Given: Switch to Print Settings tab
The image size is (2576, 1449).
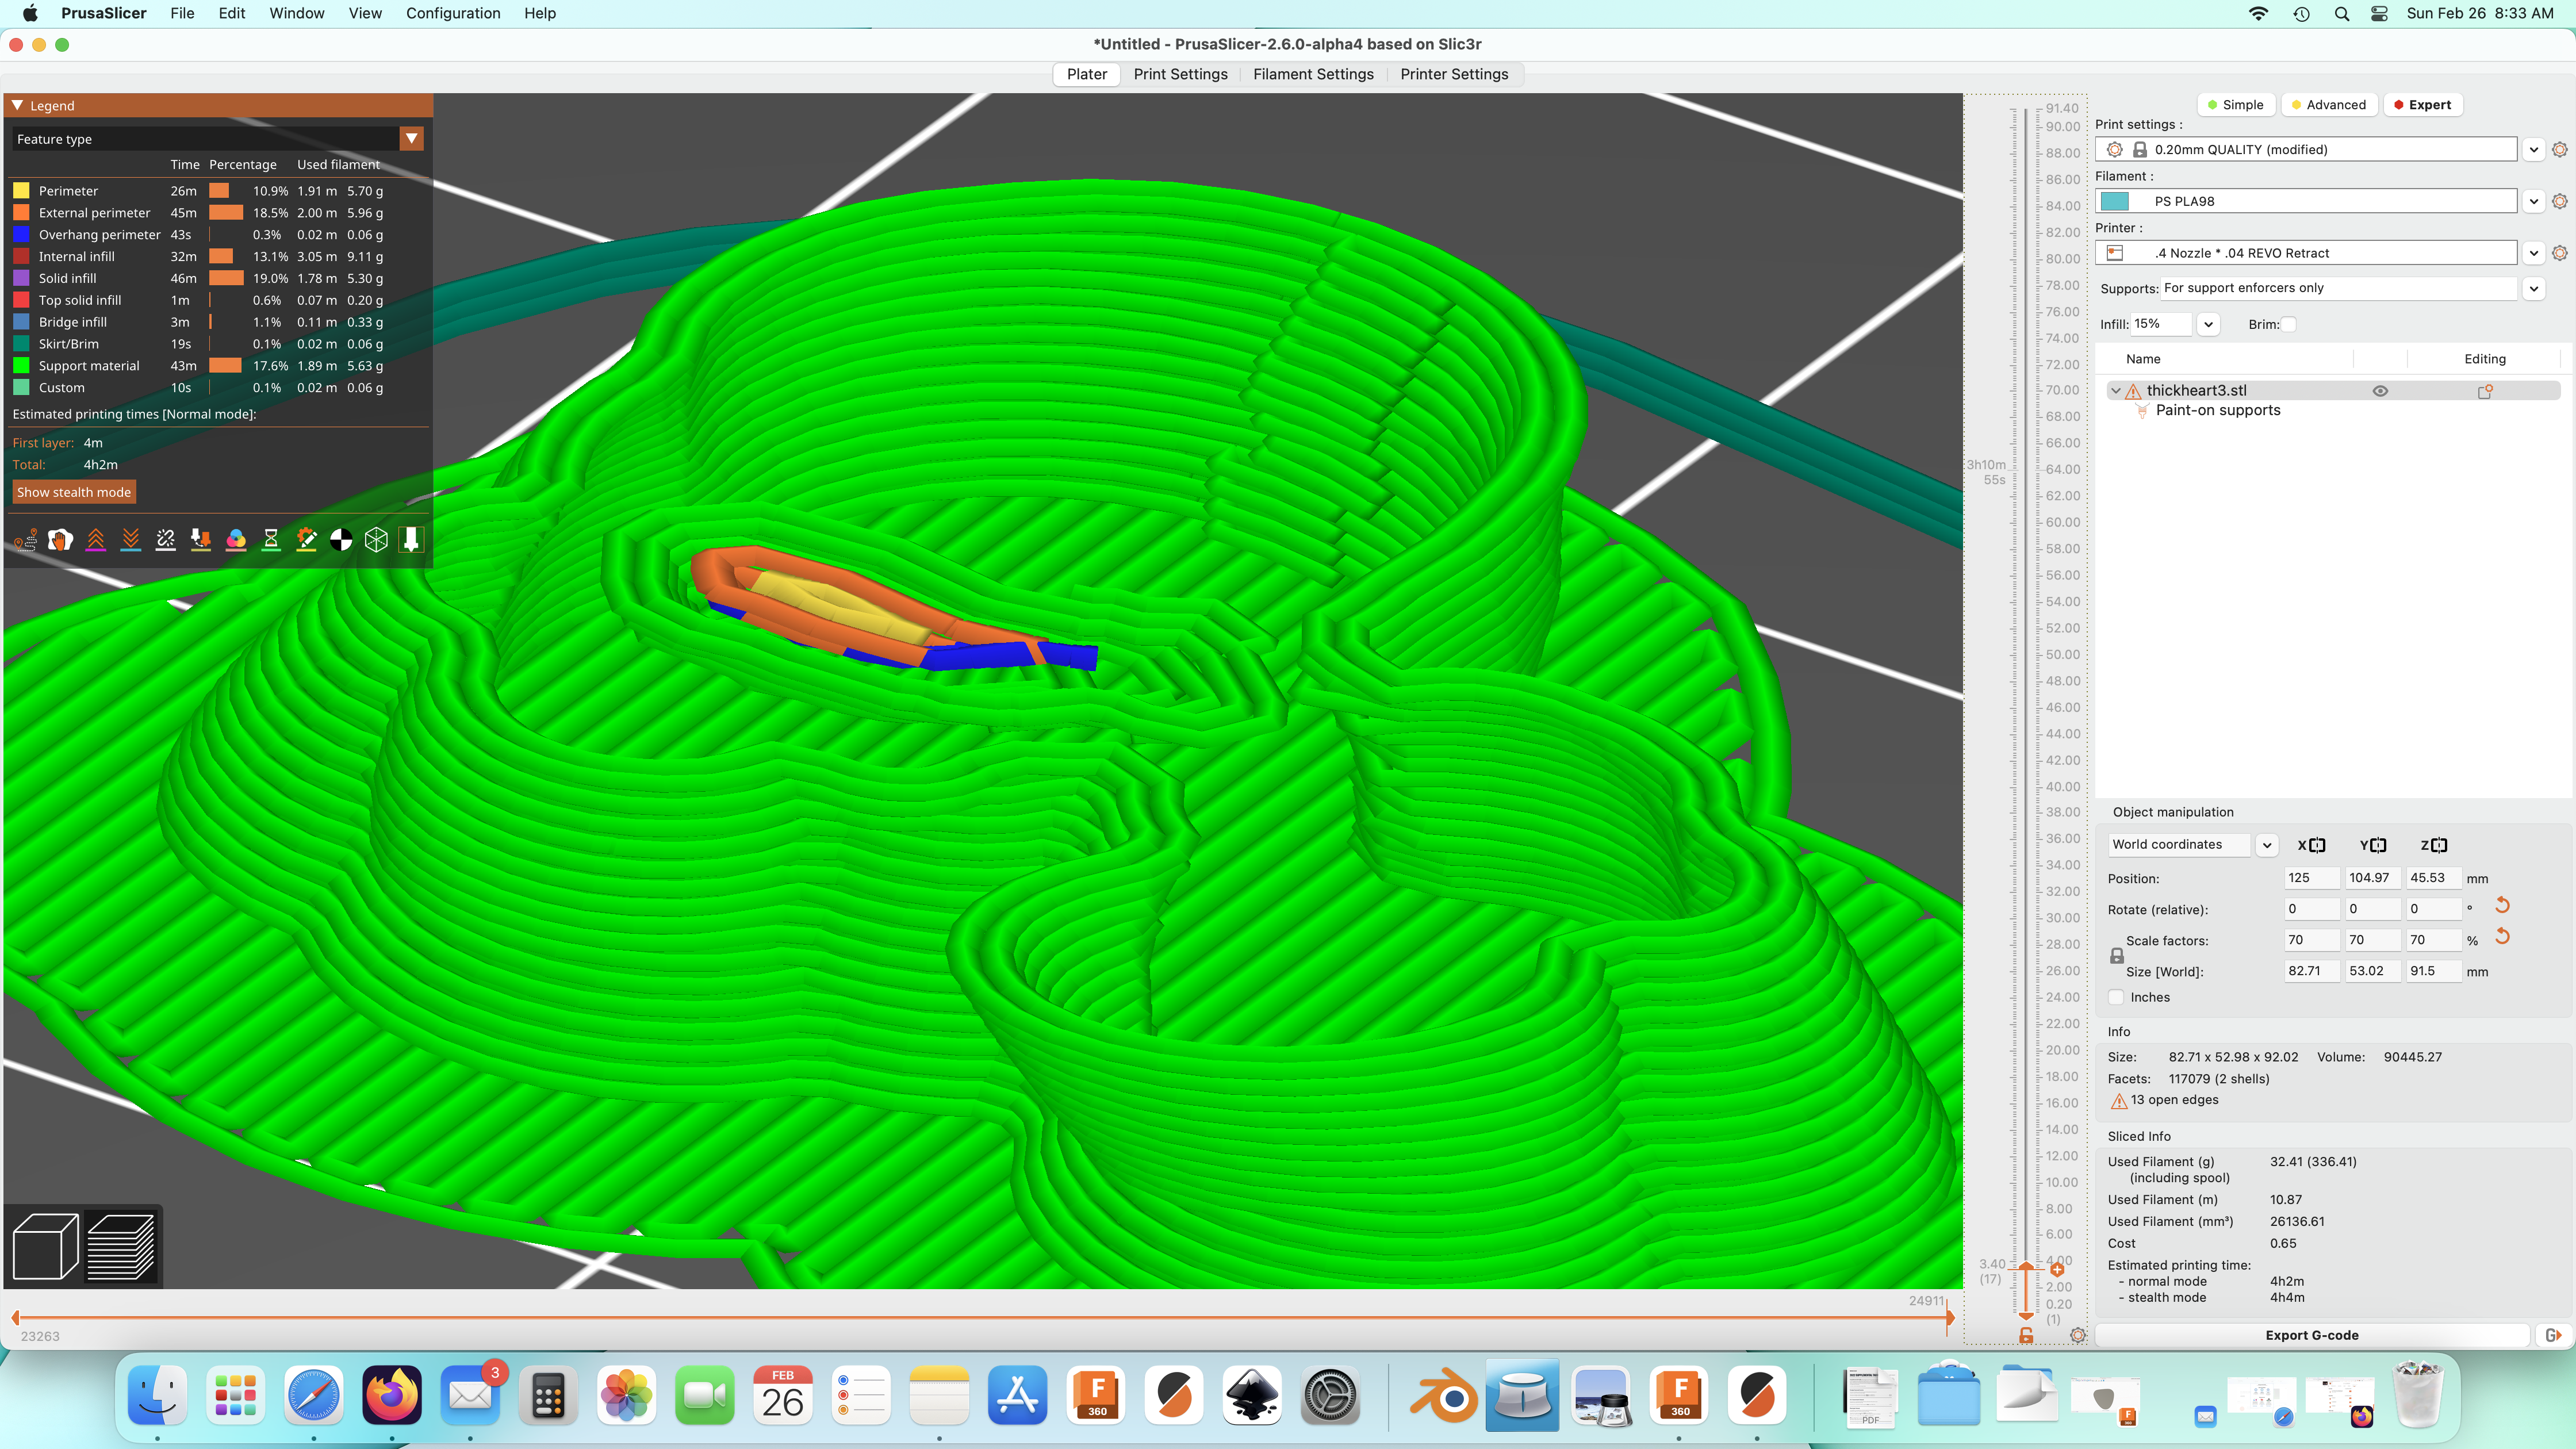Looking at the screenshot, I should click(x=1180, y=74).
